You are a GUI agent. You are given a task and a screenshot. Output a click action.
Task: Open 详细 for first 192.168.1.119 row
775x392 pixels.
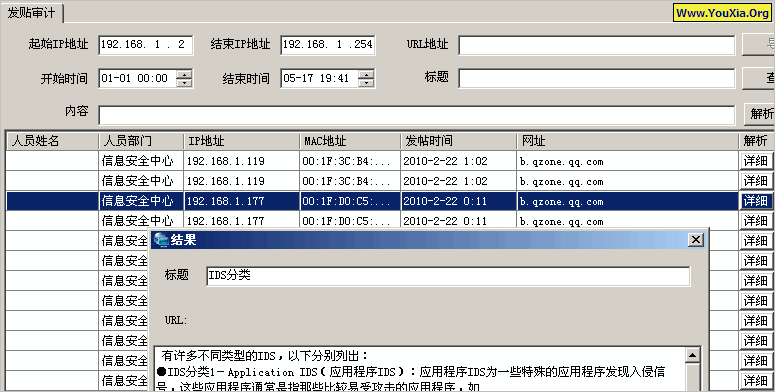(x=756, y=161)
